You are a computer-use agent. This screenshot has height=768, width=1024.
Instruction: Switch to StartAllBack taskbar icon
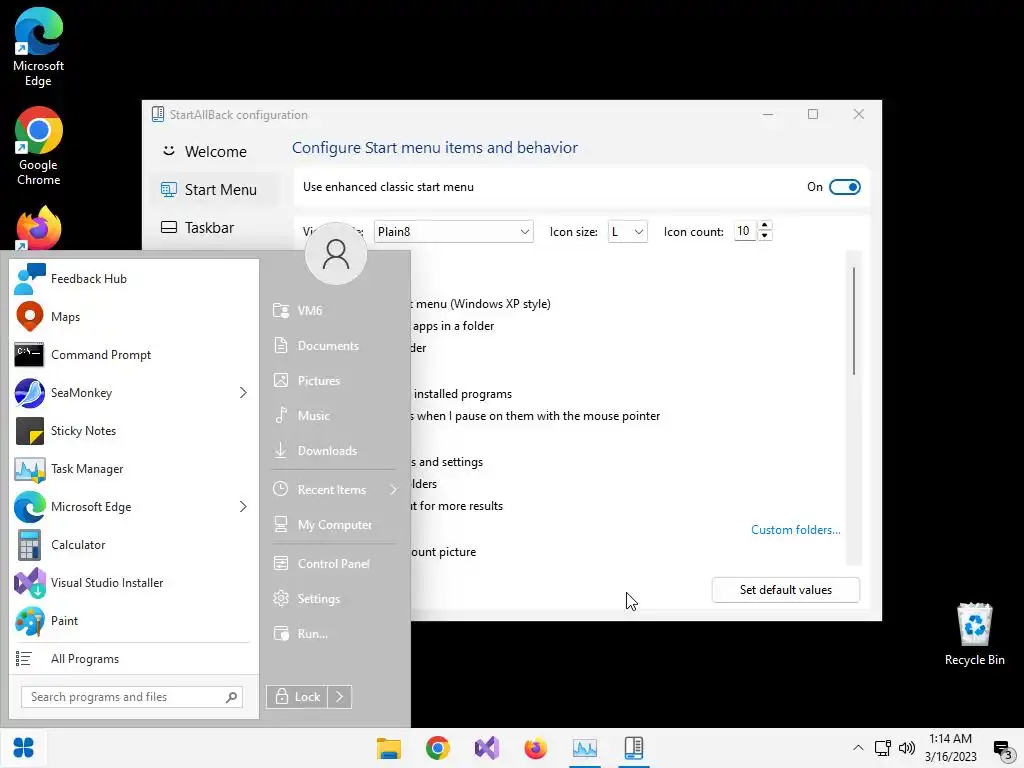633,748
